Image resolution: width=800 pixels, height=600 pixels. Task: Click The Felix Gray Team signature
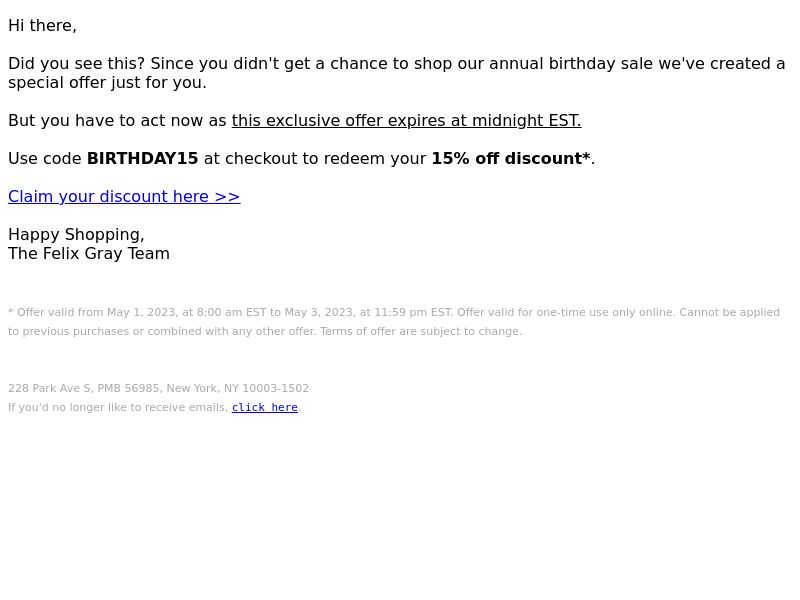[89, 254]
